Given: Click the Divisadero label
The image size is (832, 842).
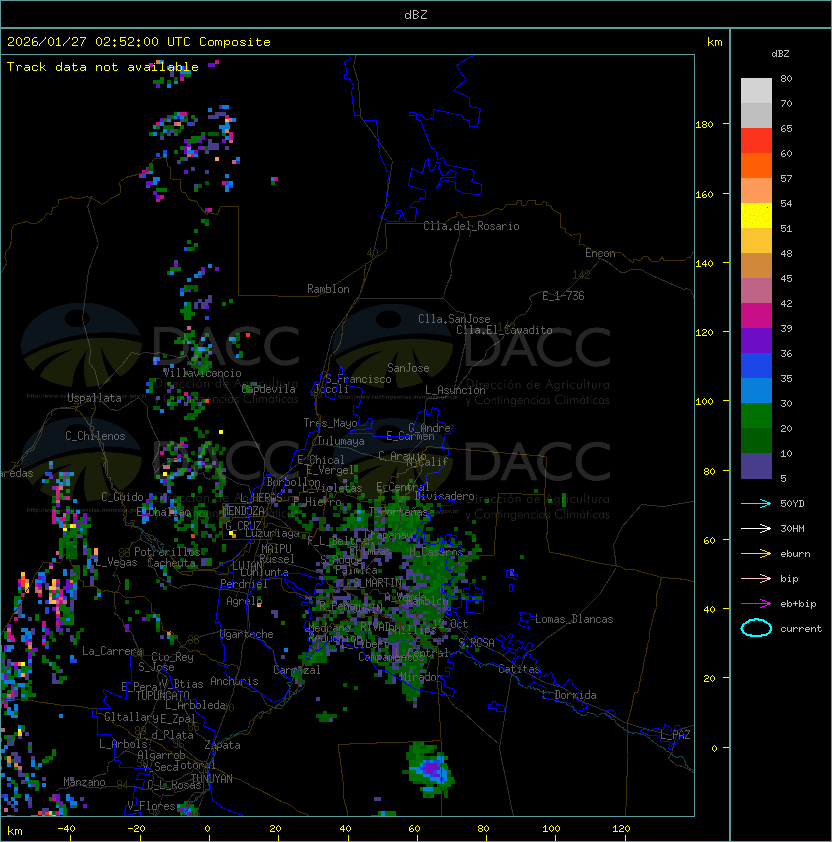Looking at the screenshot, I should tap(444, 496).
